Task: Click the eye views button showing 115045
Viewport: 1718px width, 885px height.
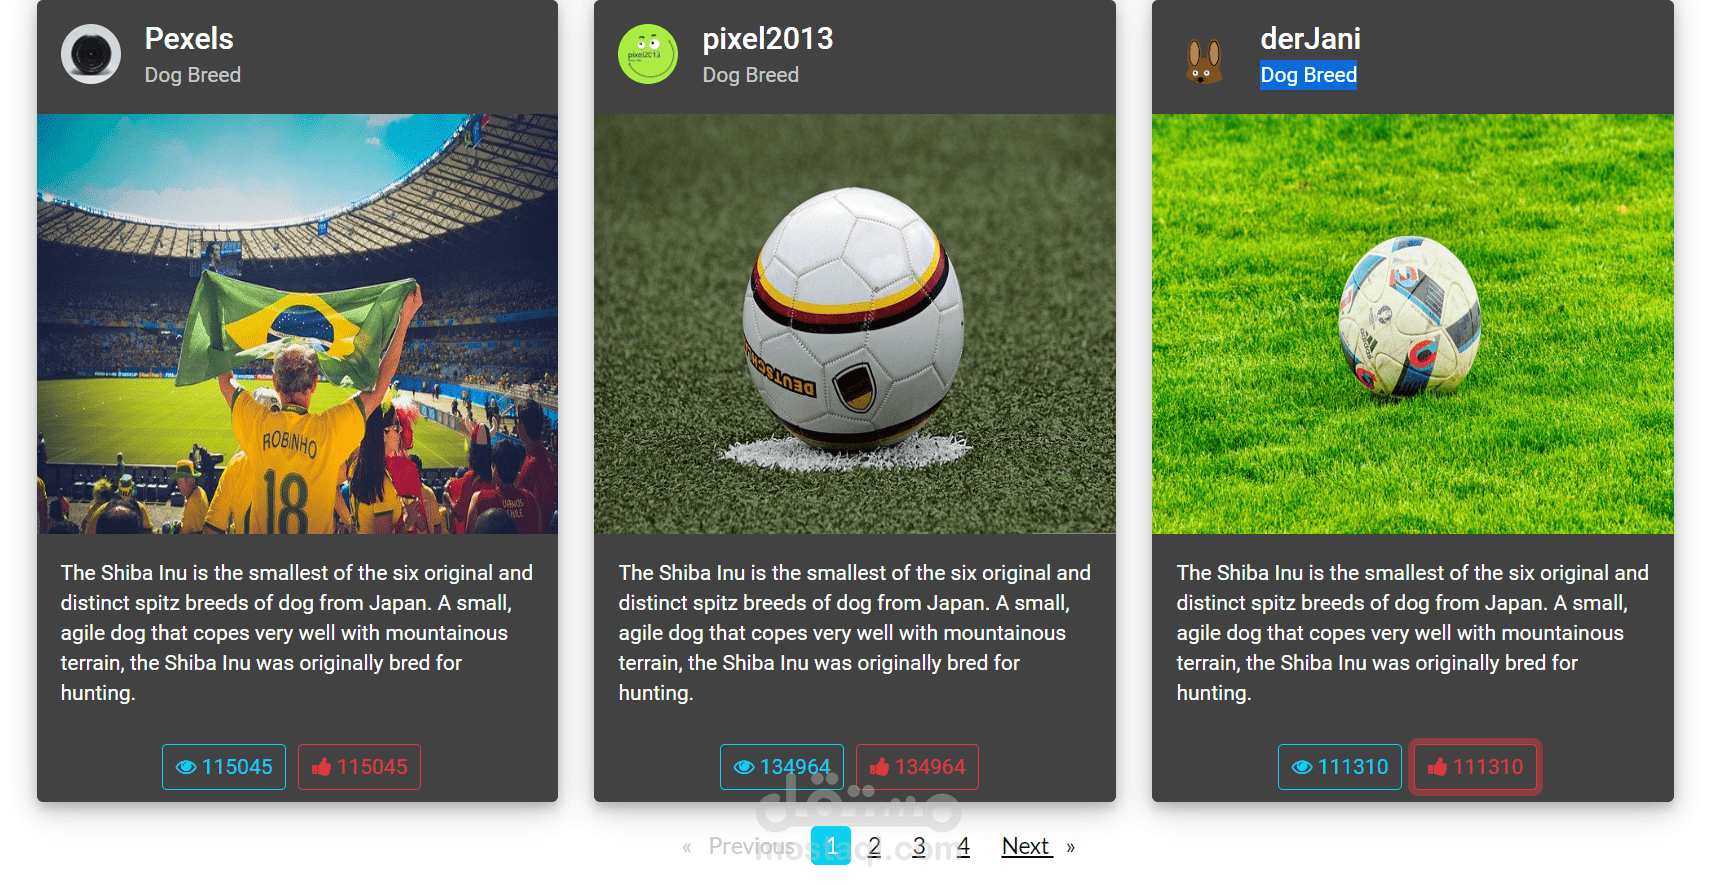Action: 224,767
